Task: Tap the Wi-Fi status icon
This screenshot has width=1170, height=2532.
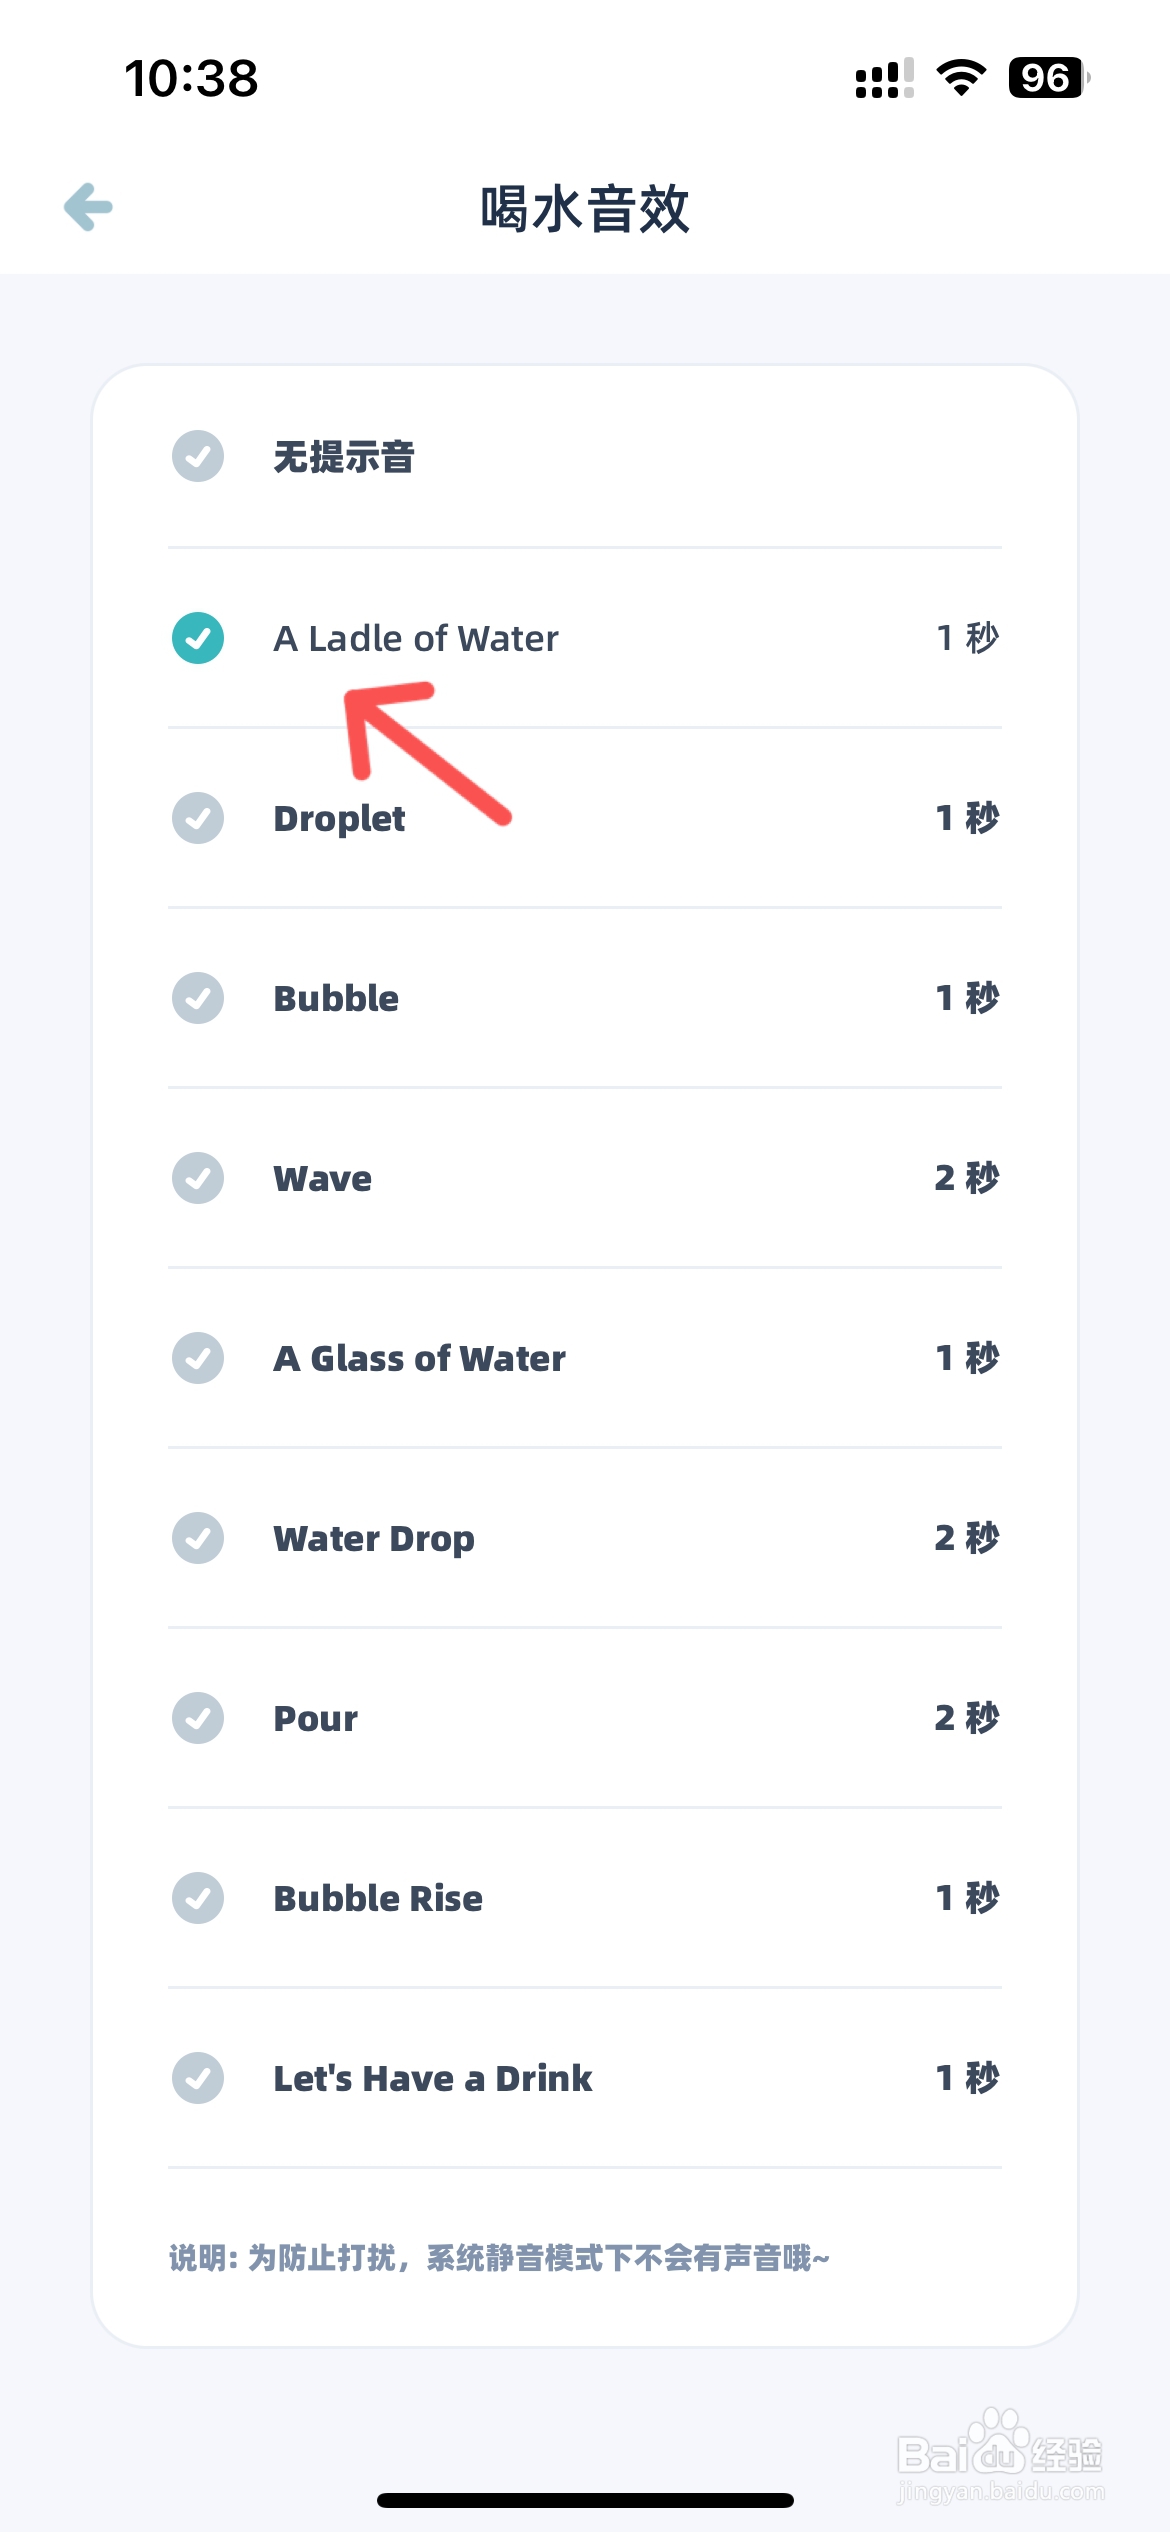Action: point(961,78)
